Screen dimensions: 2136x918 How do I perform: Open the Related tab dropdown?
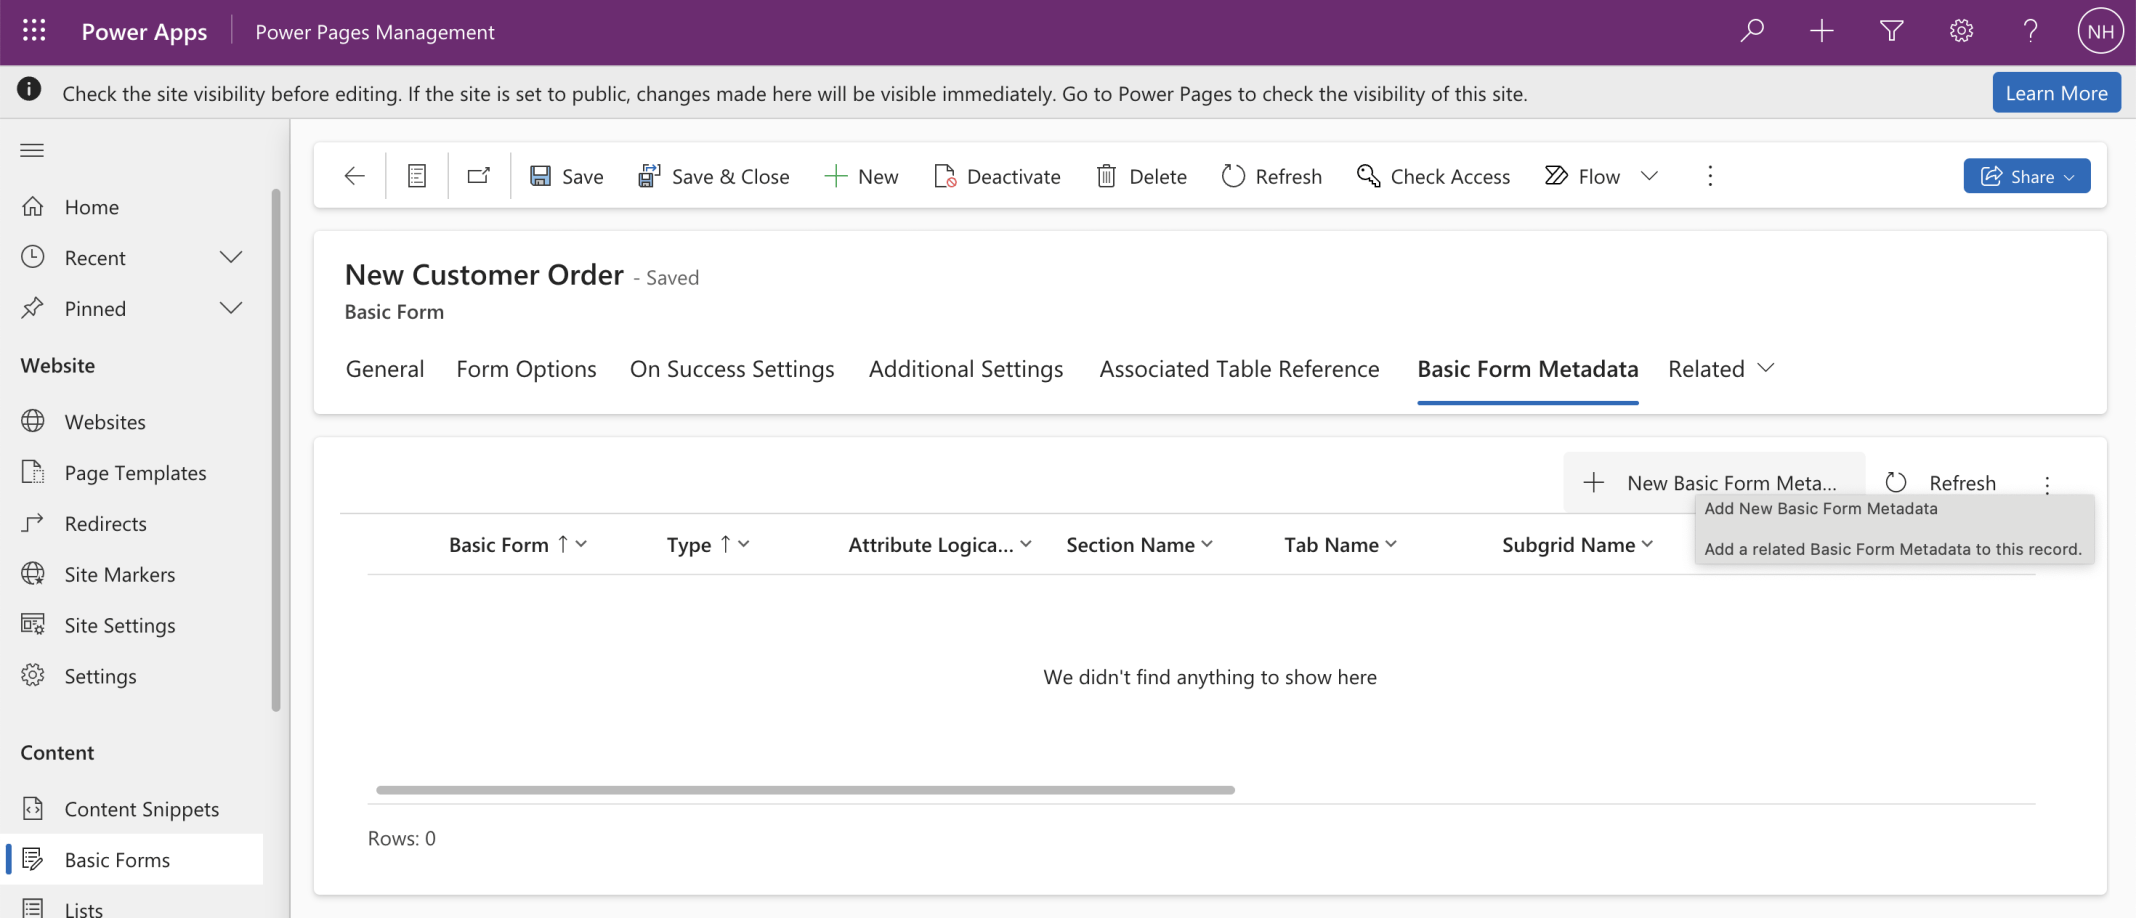point(1721,369)
